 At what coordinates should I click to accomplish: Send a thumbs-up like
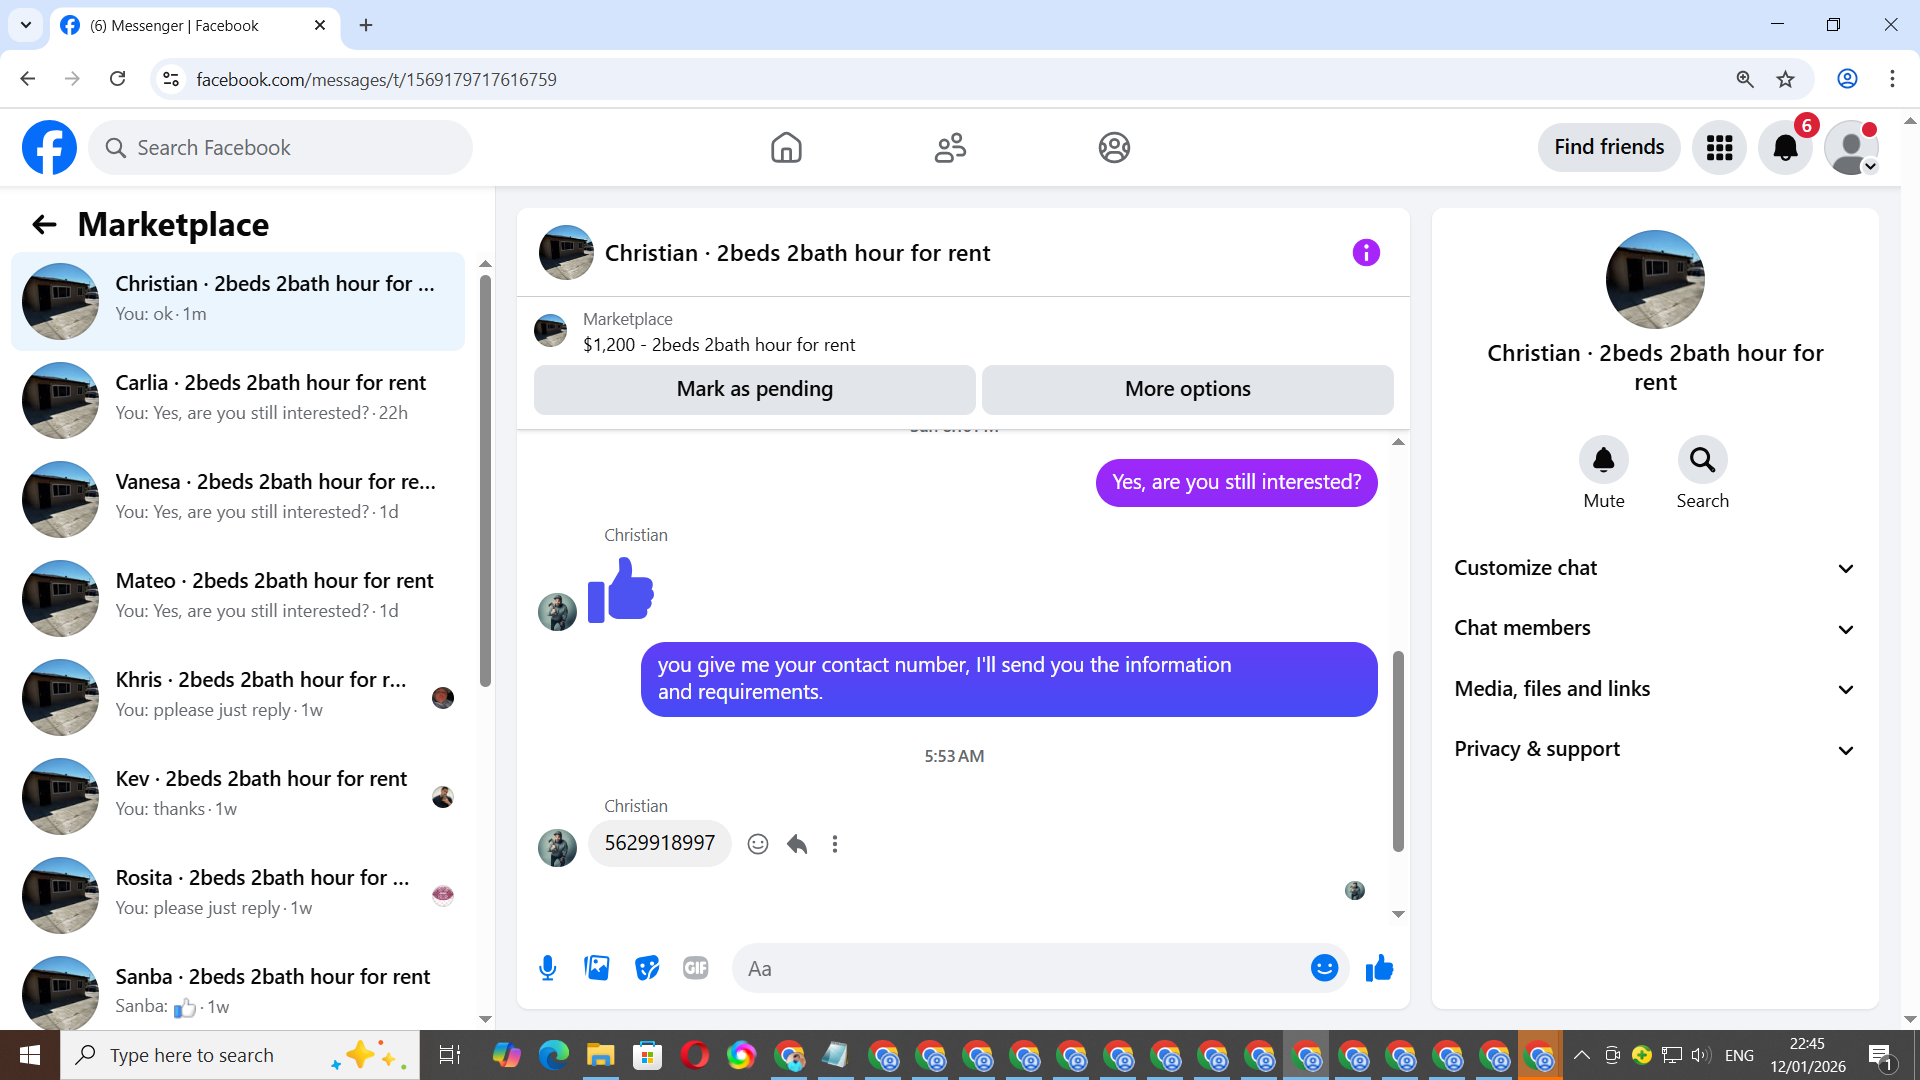[x=1379, y=968]
